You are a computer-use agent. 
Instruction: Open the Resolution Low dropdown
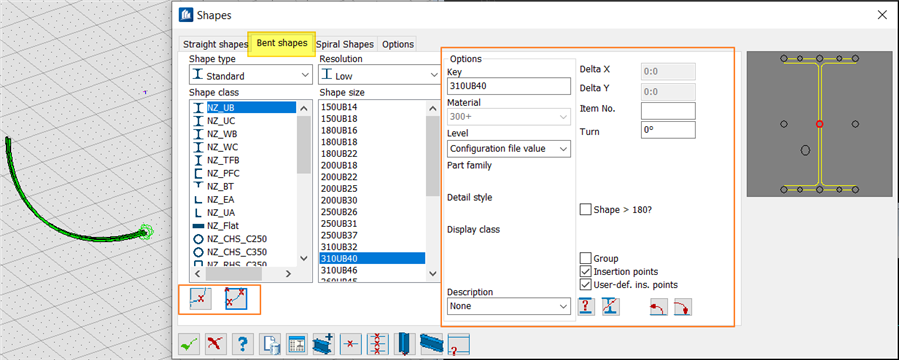tap(379, 75)
